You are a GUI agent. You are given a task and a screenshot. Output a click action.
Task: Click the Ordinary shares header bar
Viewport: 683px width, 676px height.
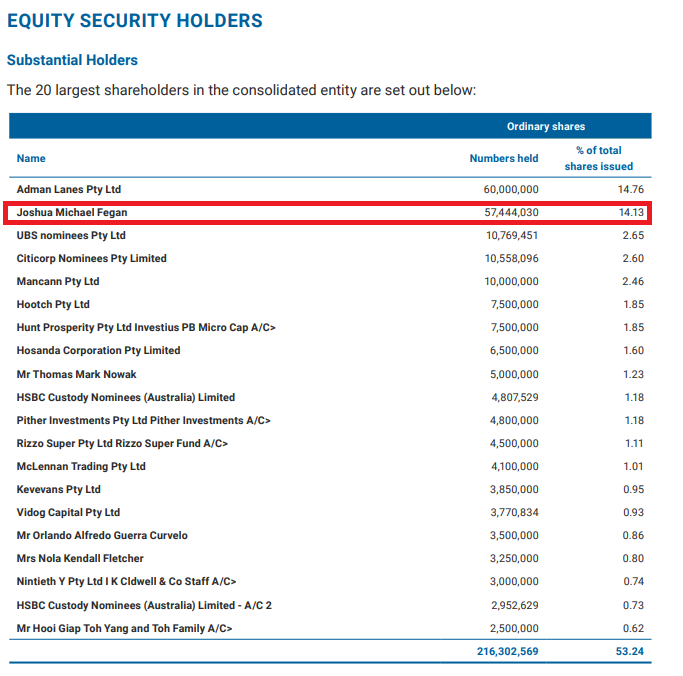tap(330, 126)
